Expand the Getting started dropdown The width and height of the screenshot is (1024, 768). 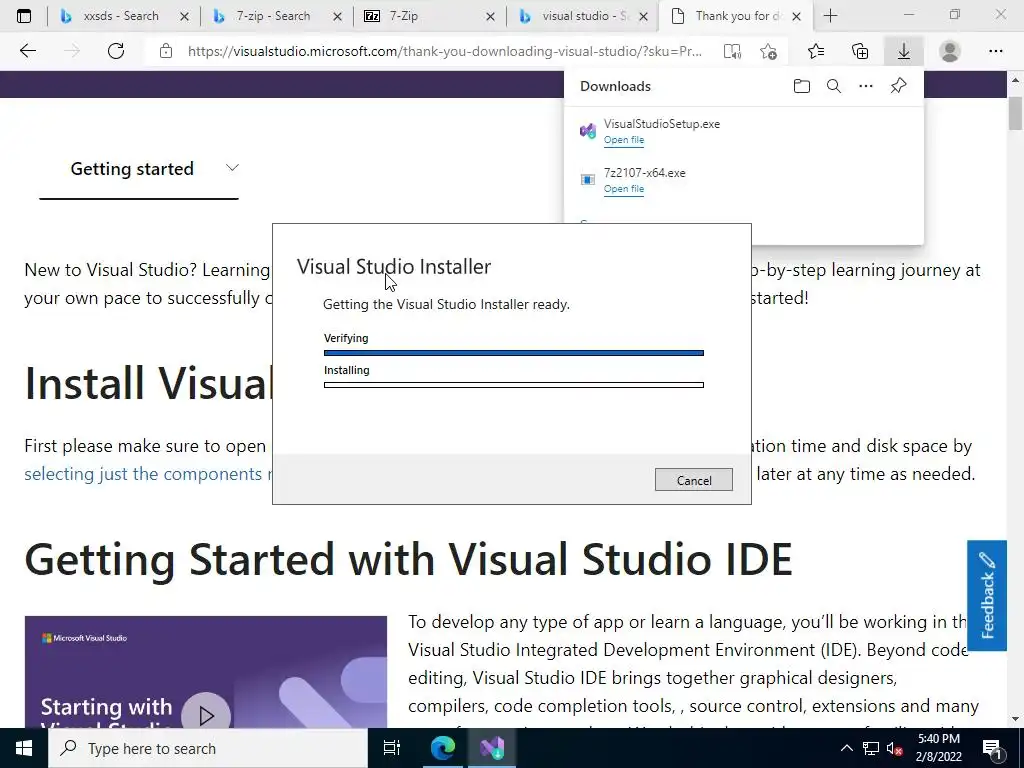[x=232, y=168]
